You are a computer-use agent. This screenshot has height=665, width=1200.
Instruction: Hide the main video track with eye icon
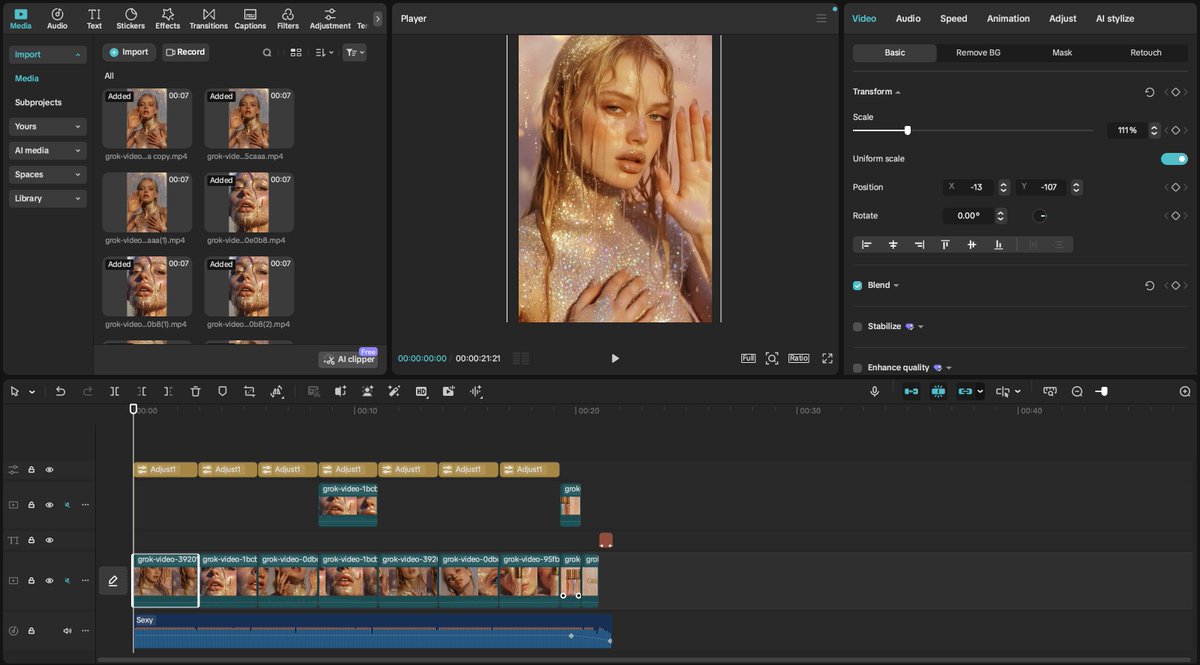tap(49, 580)
